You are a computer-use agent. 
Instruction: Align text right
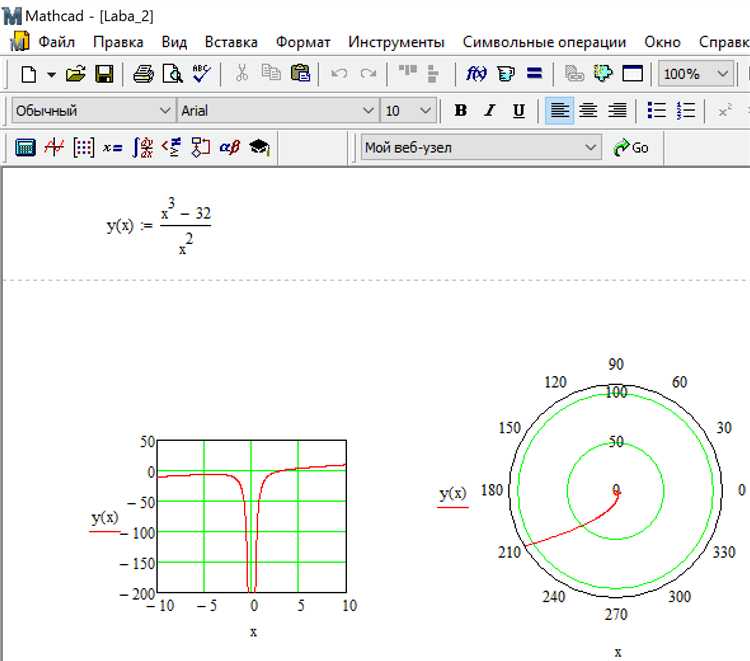coord(618,110)
